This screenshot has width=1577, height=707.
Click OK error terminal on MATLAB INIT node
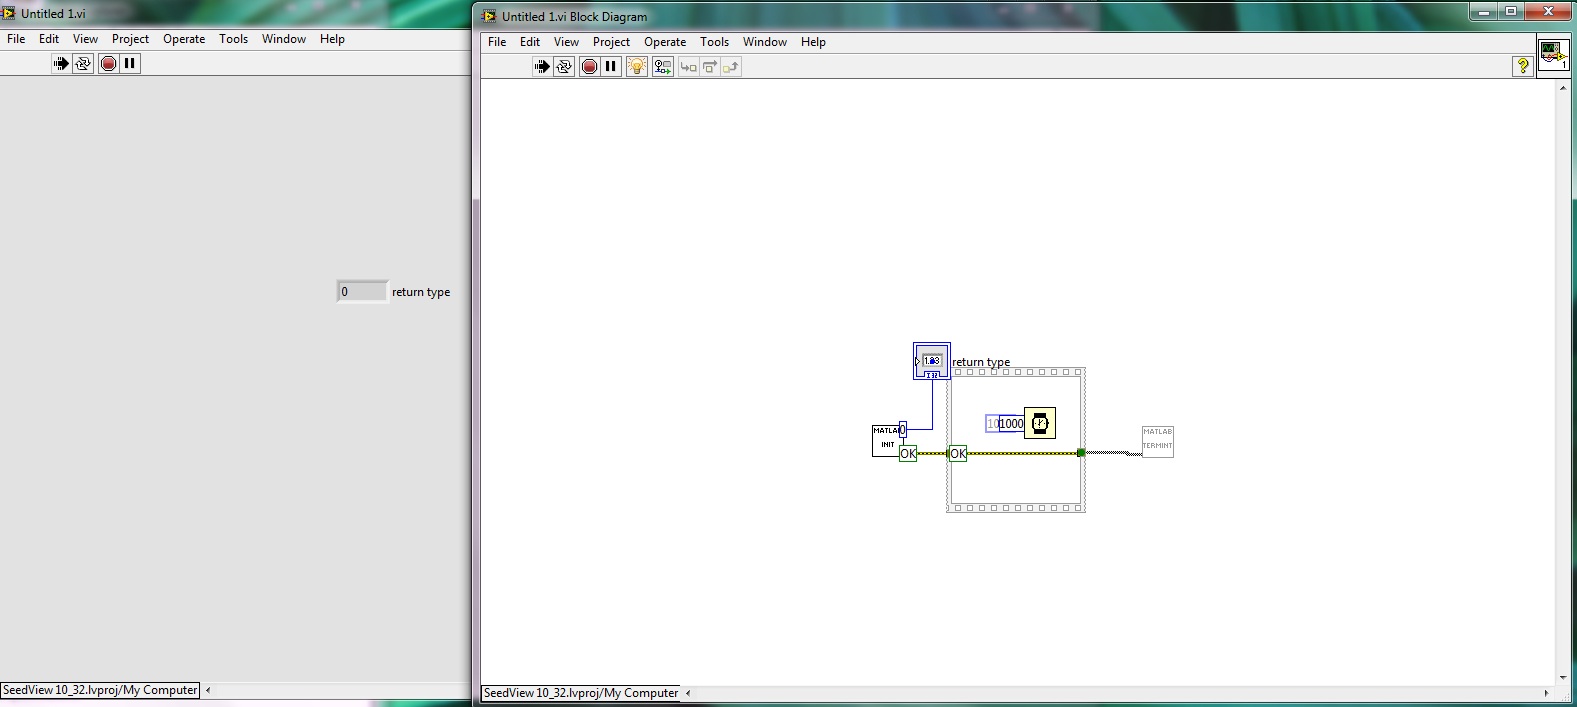pos(908,454)
